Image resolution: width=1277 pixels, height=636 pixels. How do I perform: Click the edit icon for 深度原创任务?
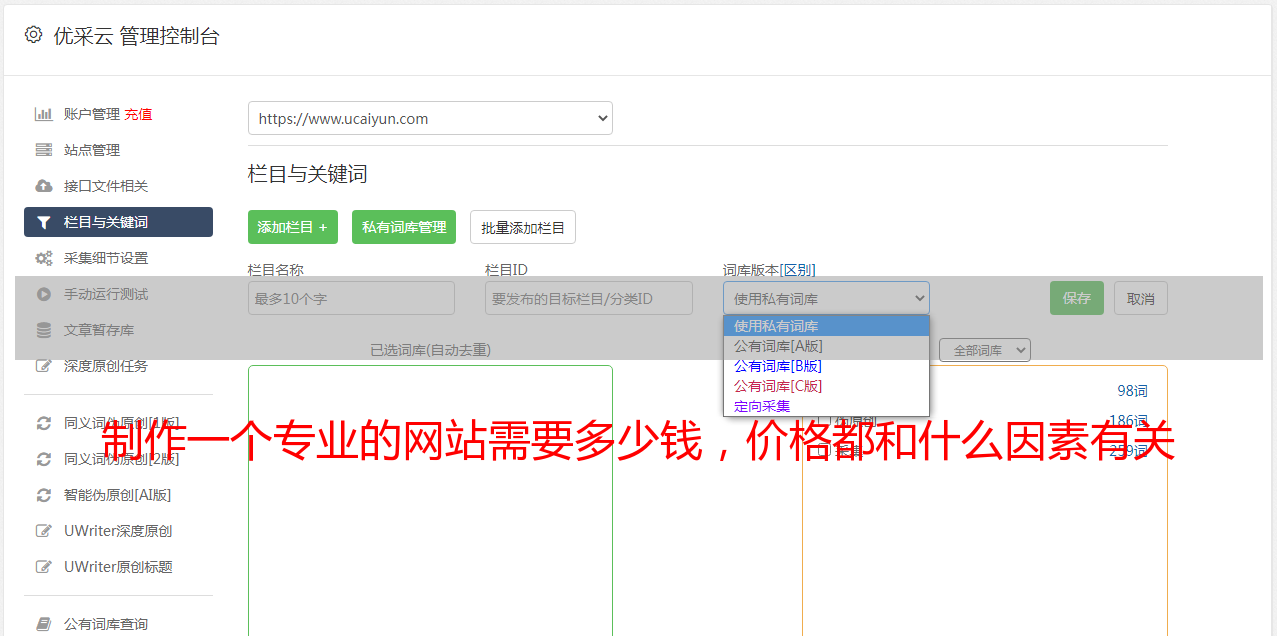[43, 366]
